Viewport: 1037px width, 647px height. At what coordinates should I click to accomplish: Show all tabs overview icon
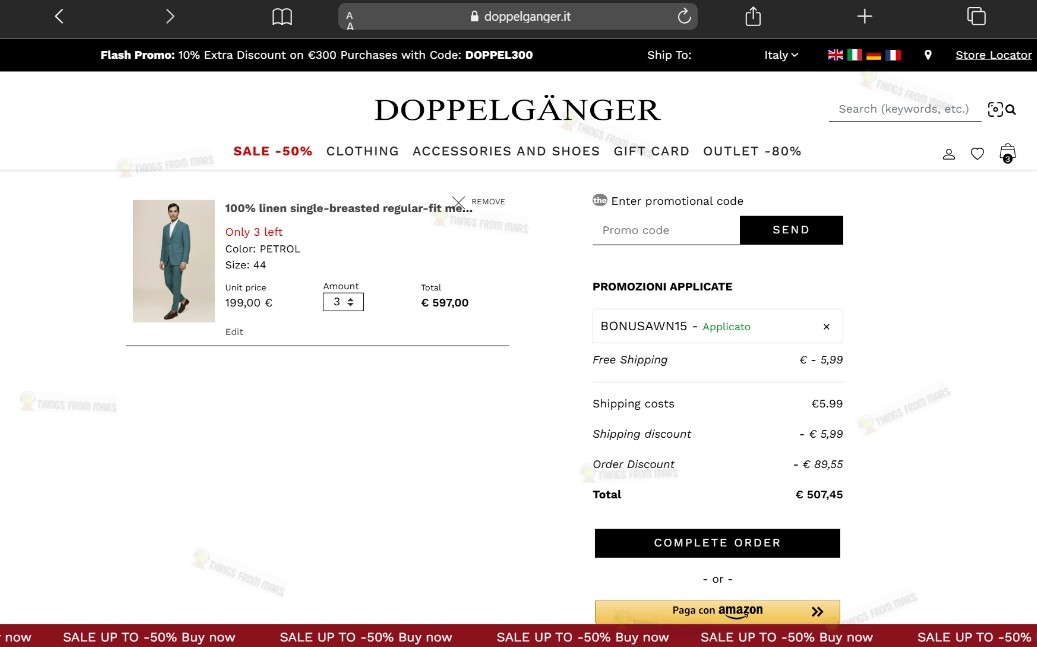[x=976, y=16]
